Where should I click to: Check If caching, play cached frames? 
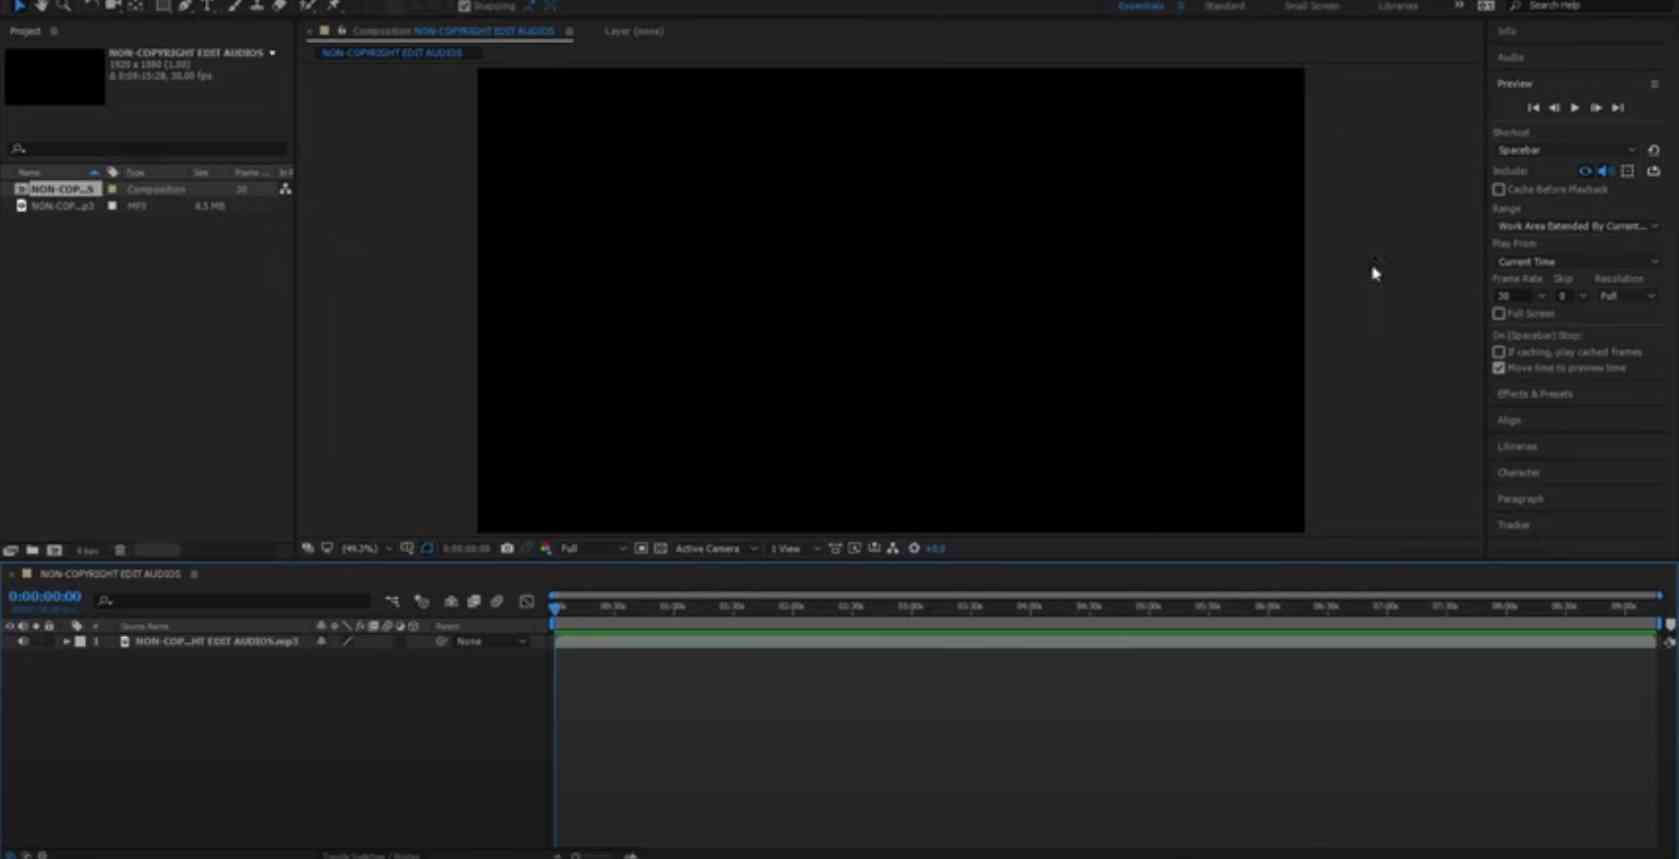[1499, 352]
